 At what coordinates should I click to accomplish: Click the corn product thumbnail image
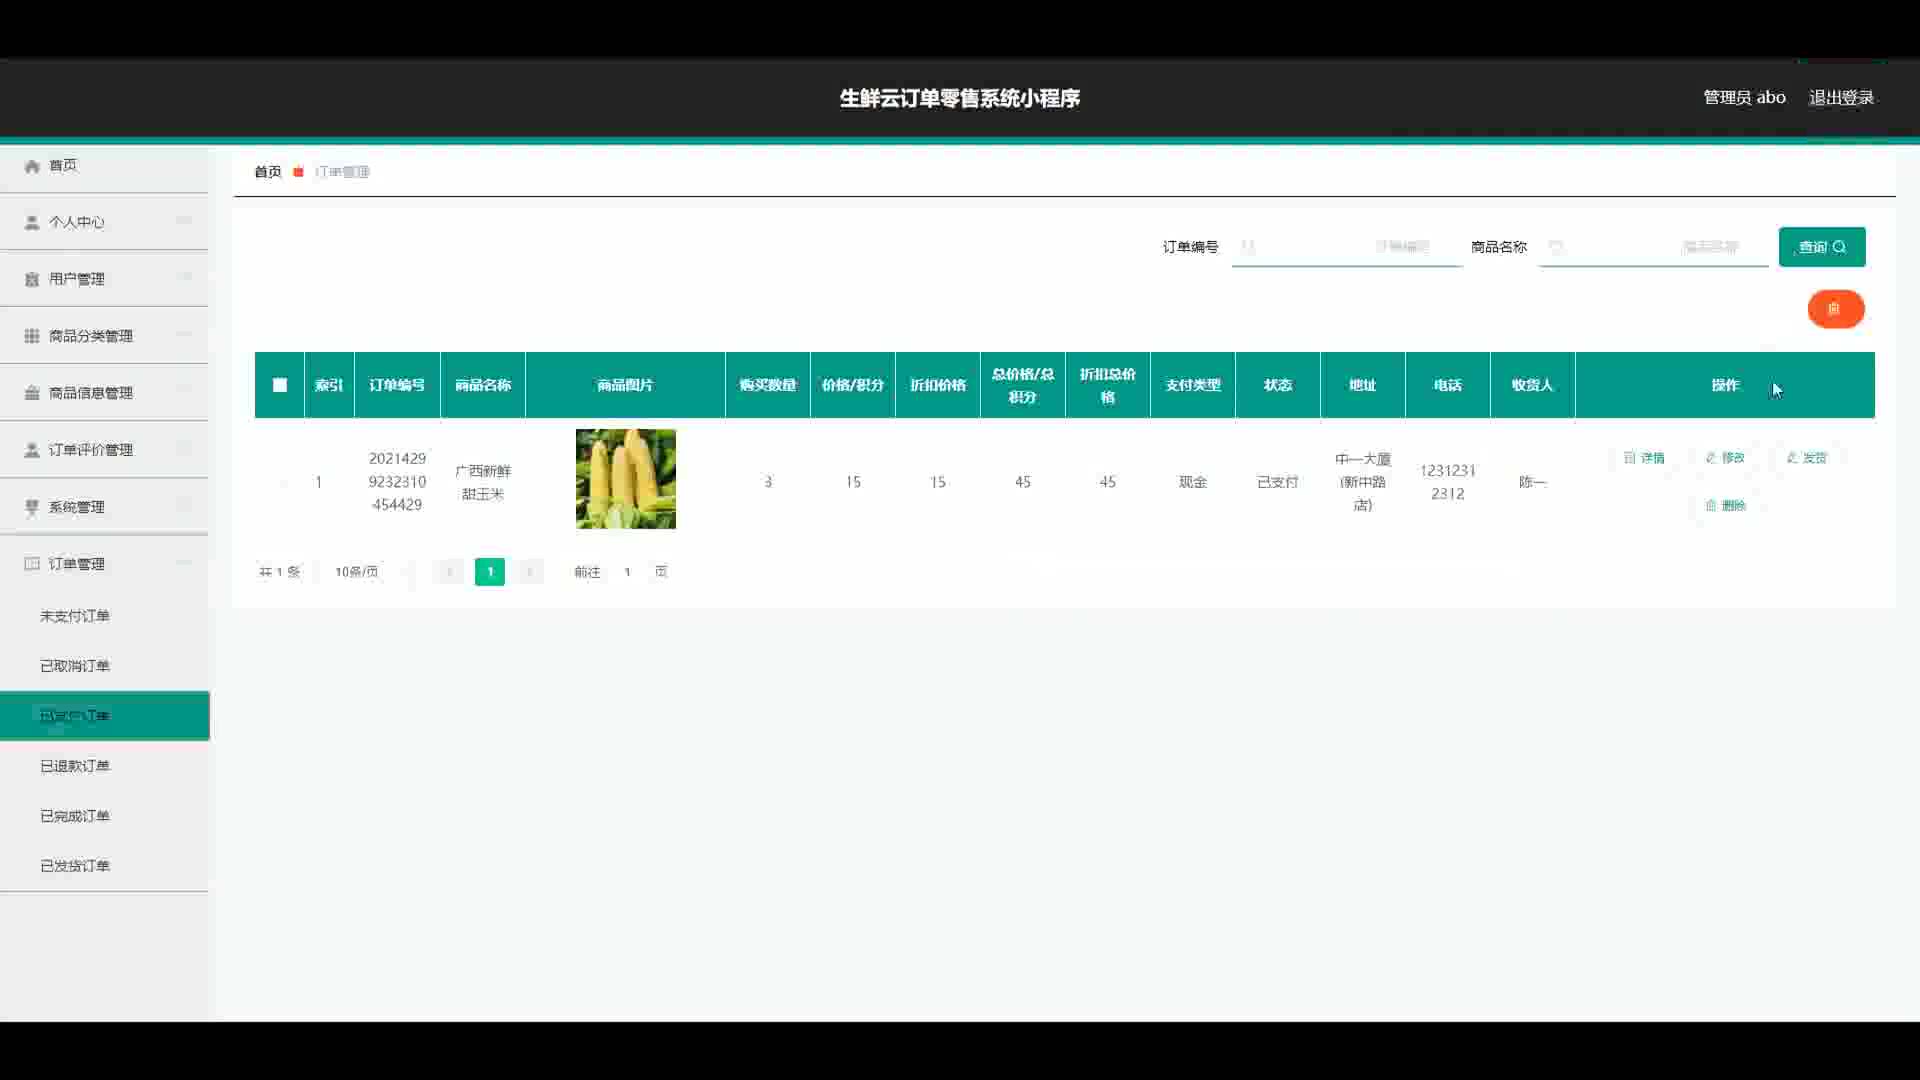625,479
